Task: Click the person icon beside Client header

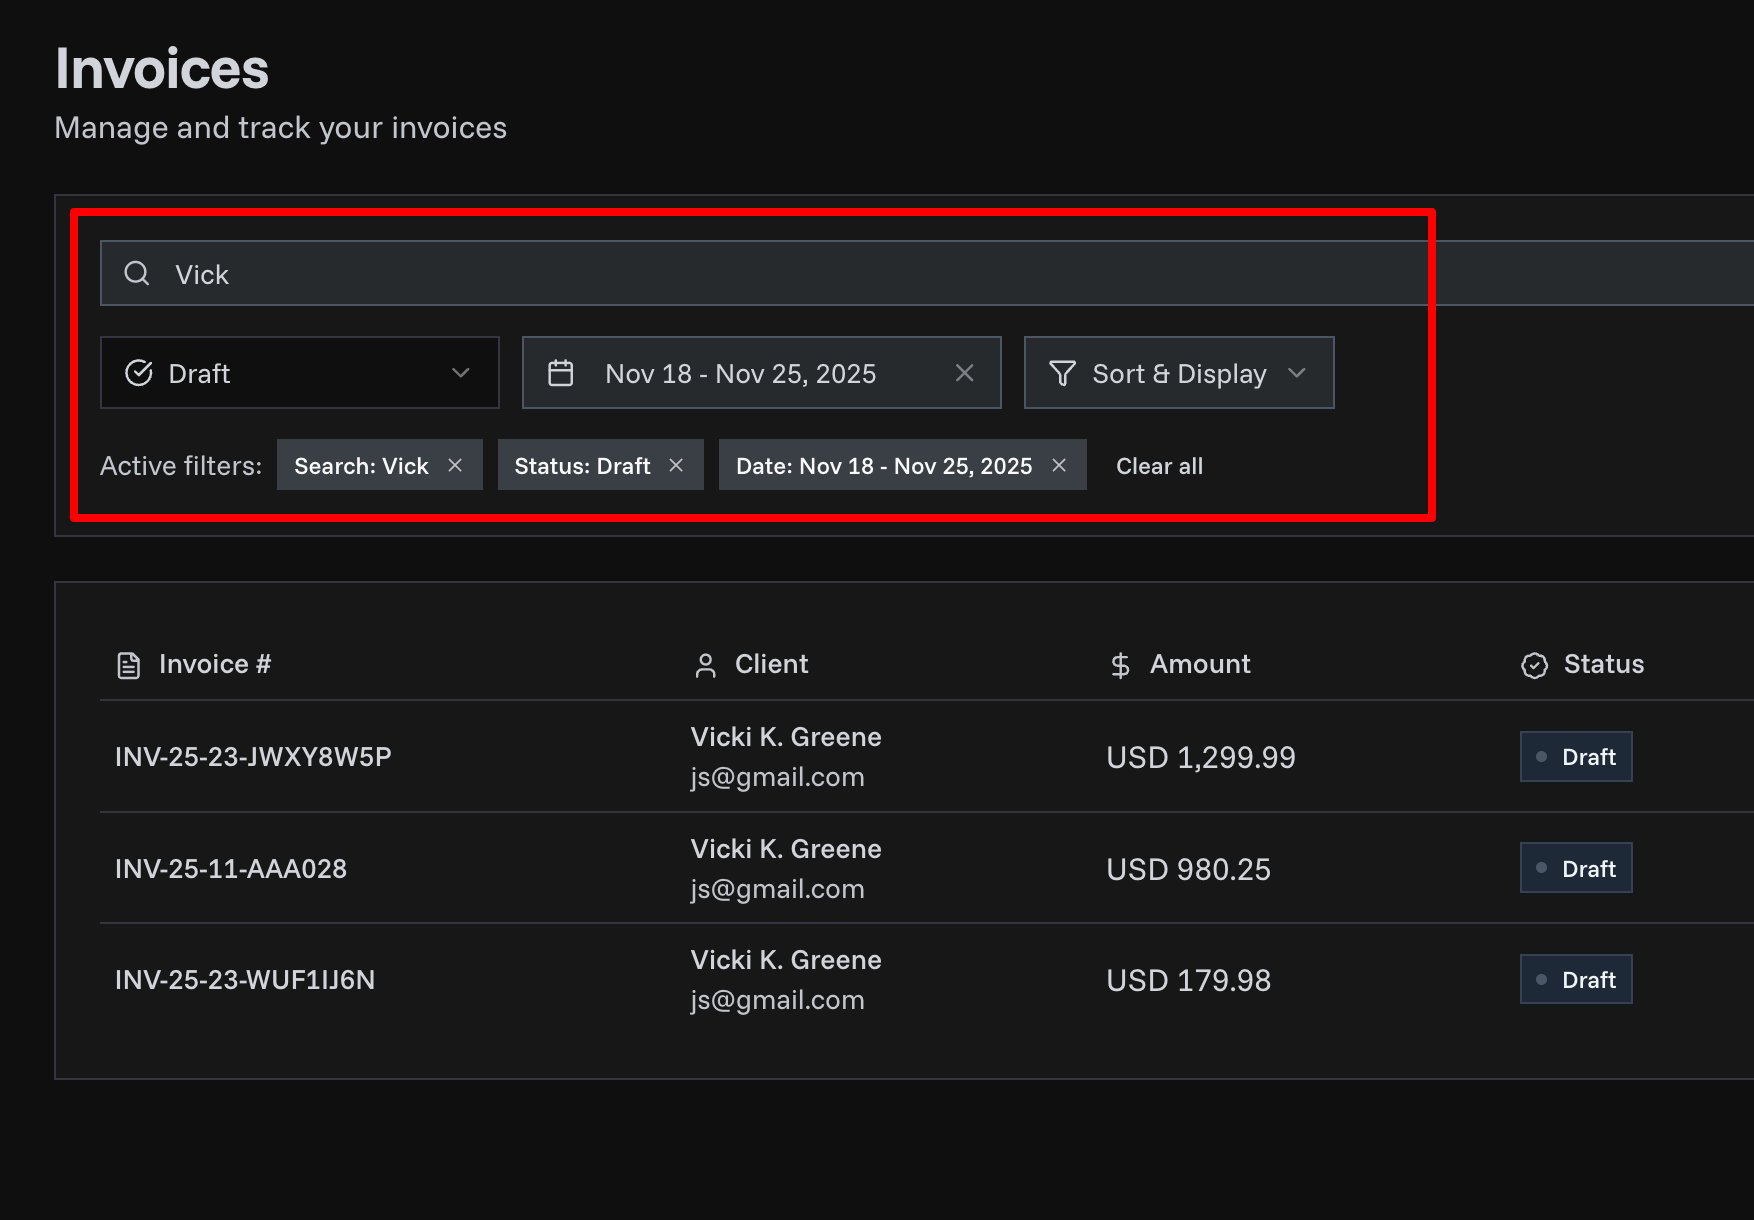Action: 705,664
